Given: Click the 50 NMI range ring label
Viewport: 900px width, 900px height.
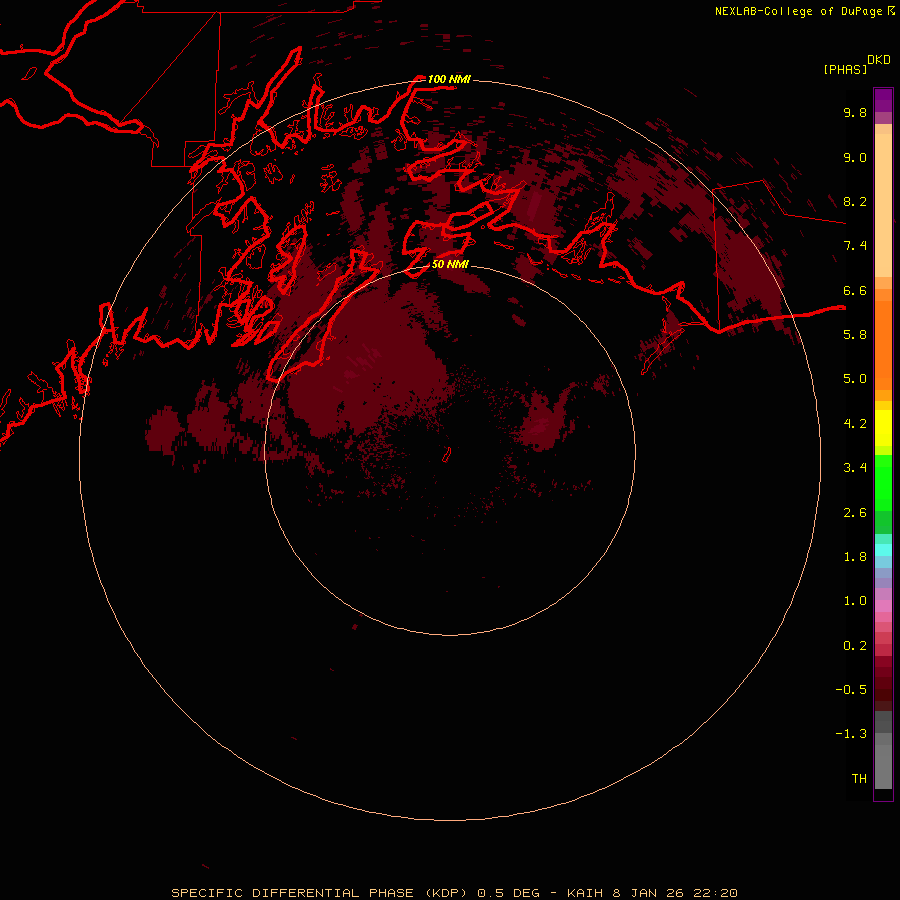Looking at the screenshot, I should tap(450, 264).
